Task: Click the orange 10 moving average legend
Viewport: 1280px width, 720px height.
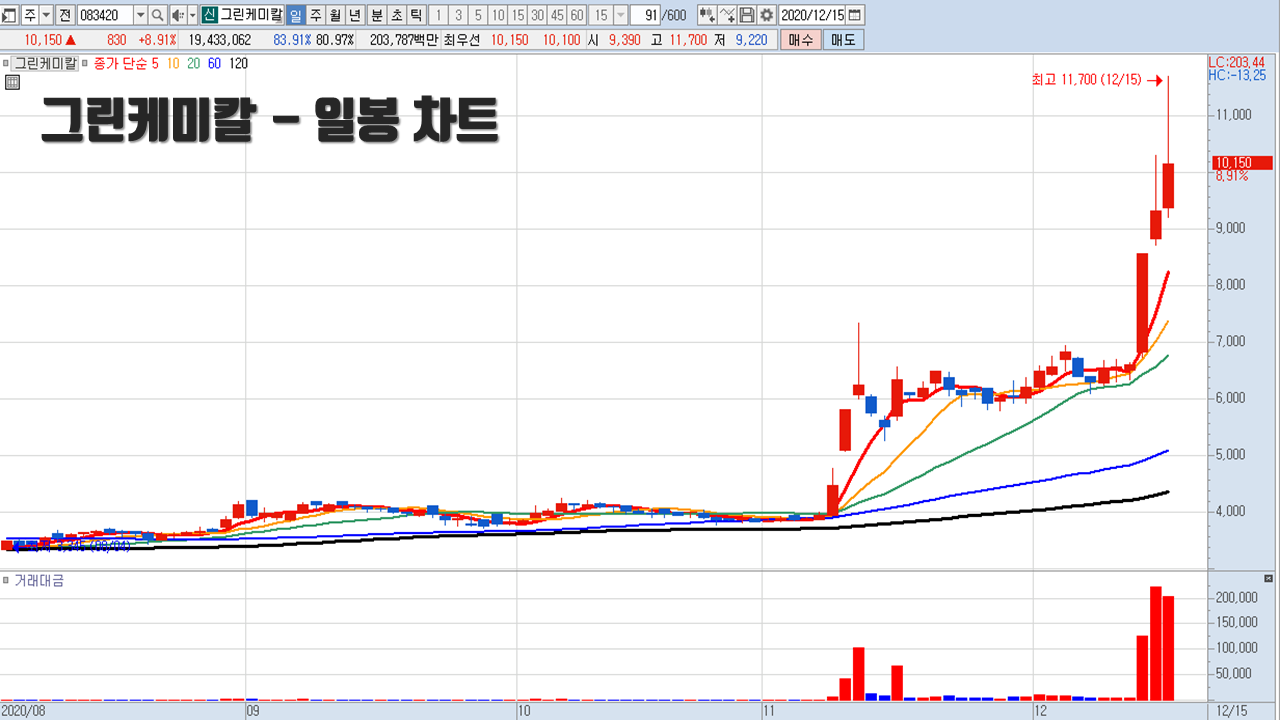Action: click(173, 63)
